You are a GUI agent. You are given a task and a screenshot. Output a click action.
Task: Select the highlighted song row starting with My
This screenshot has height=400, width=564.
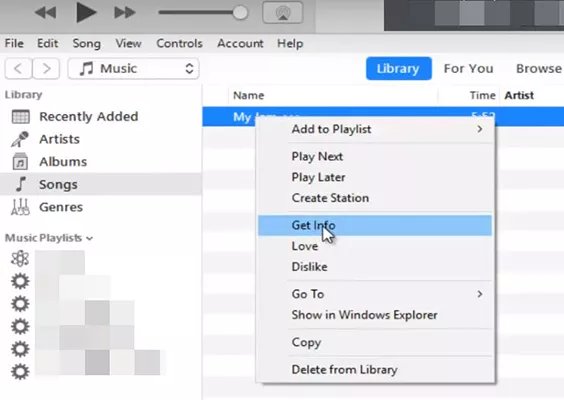point(383,117)
